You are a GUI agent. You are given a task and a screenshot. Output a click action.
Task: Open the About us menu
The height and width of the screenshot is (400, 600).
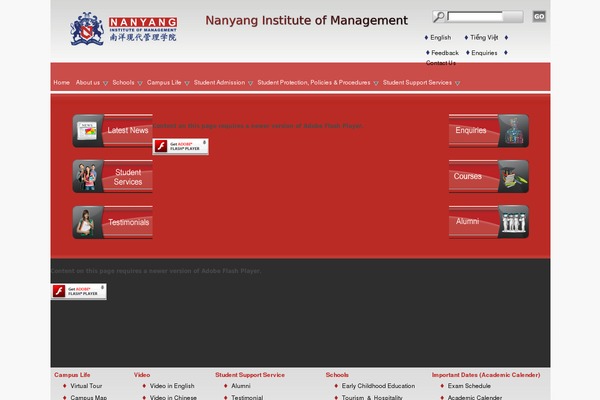tap(88, 82)
